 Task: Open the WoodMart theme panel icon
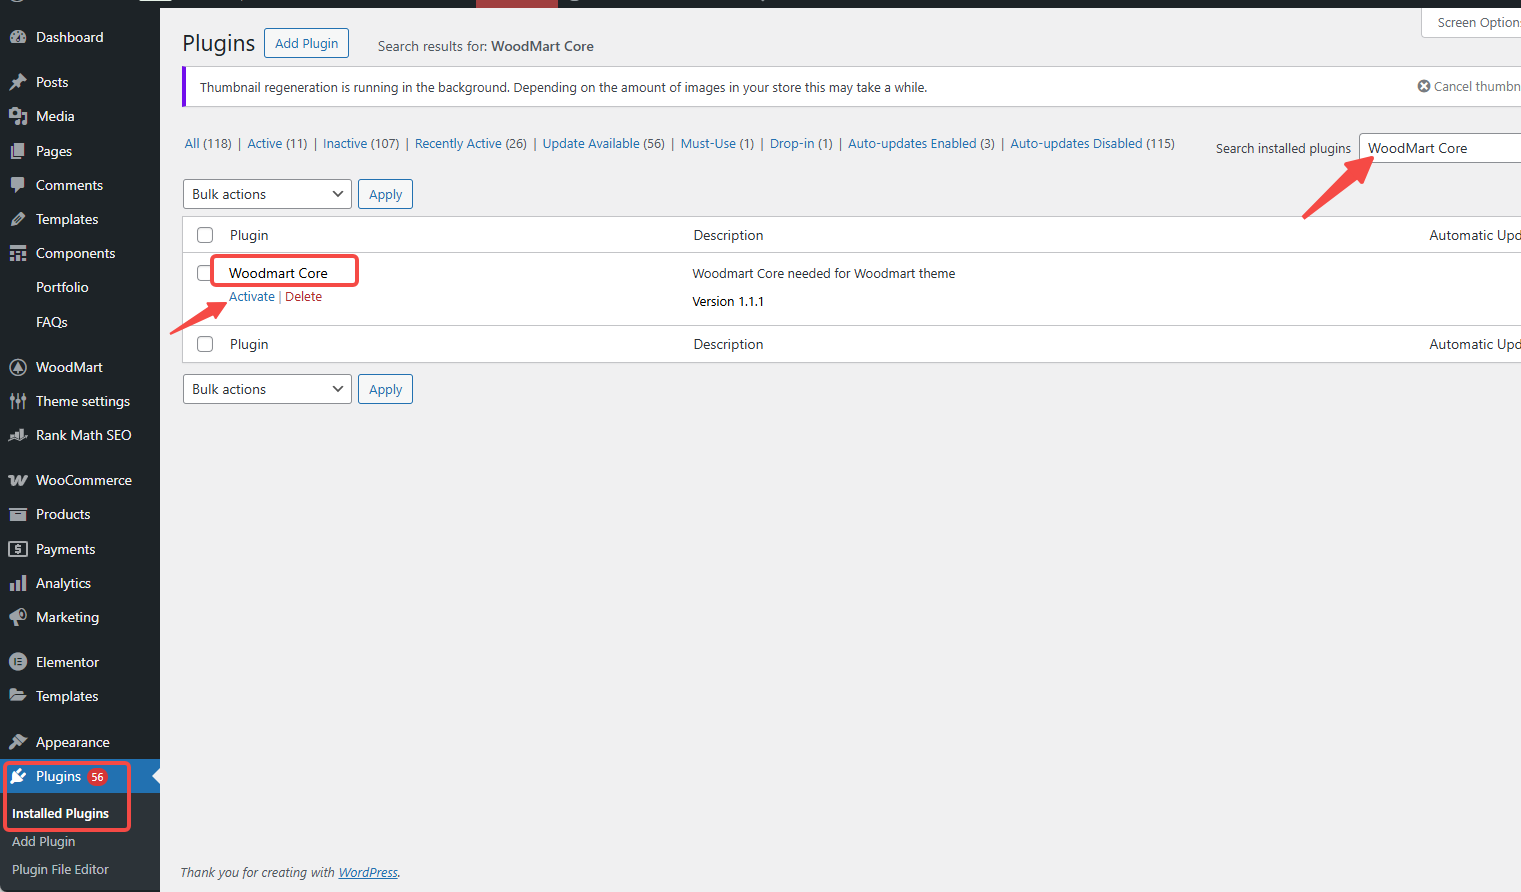click(20, 367)
